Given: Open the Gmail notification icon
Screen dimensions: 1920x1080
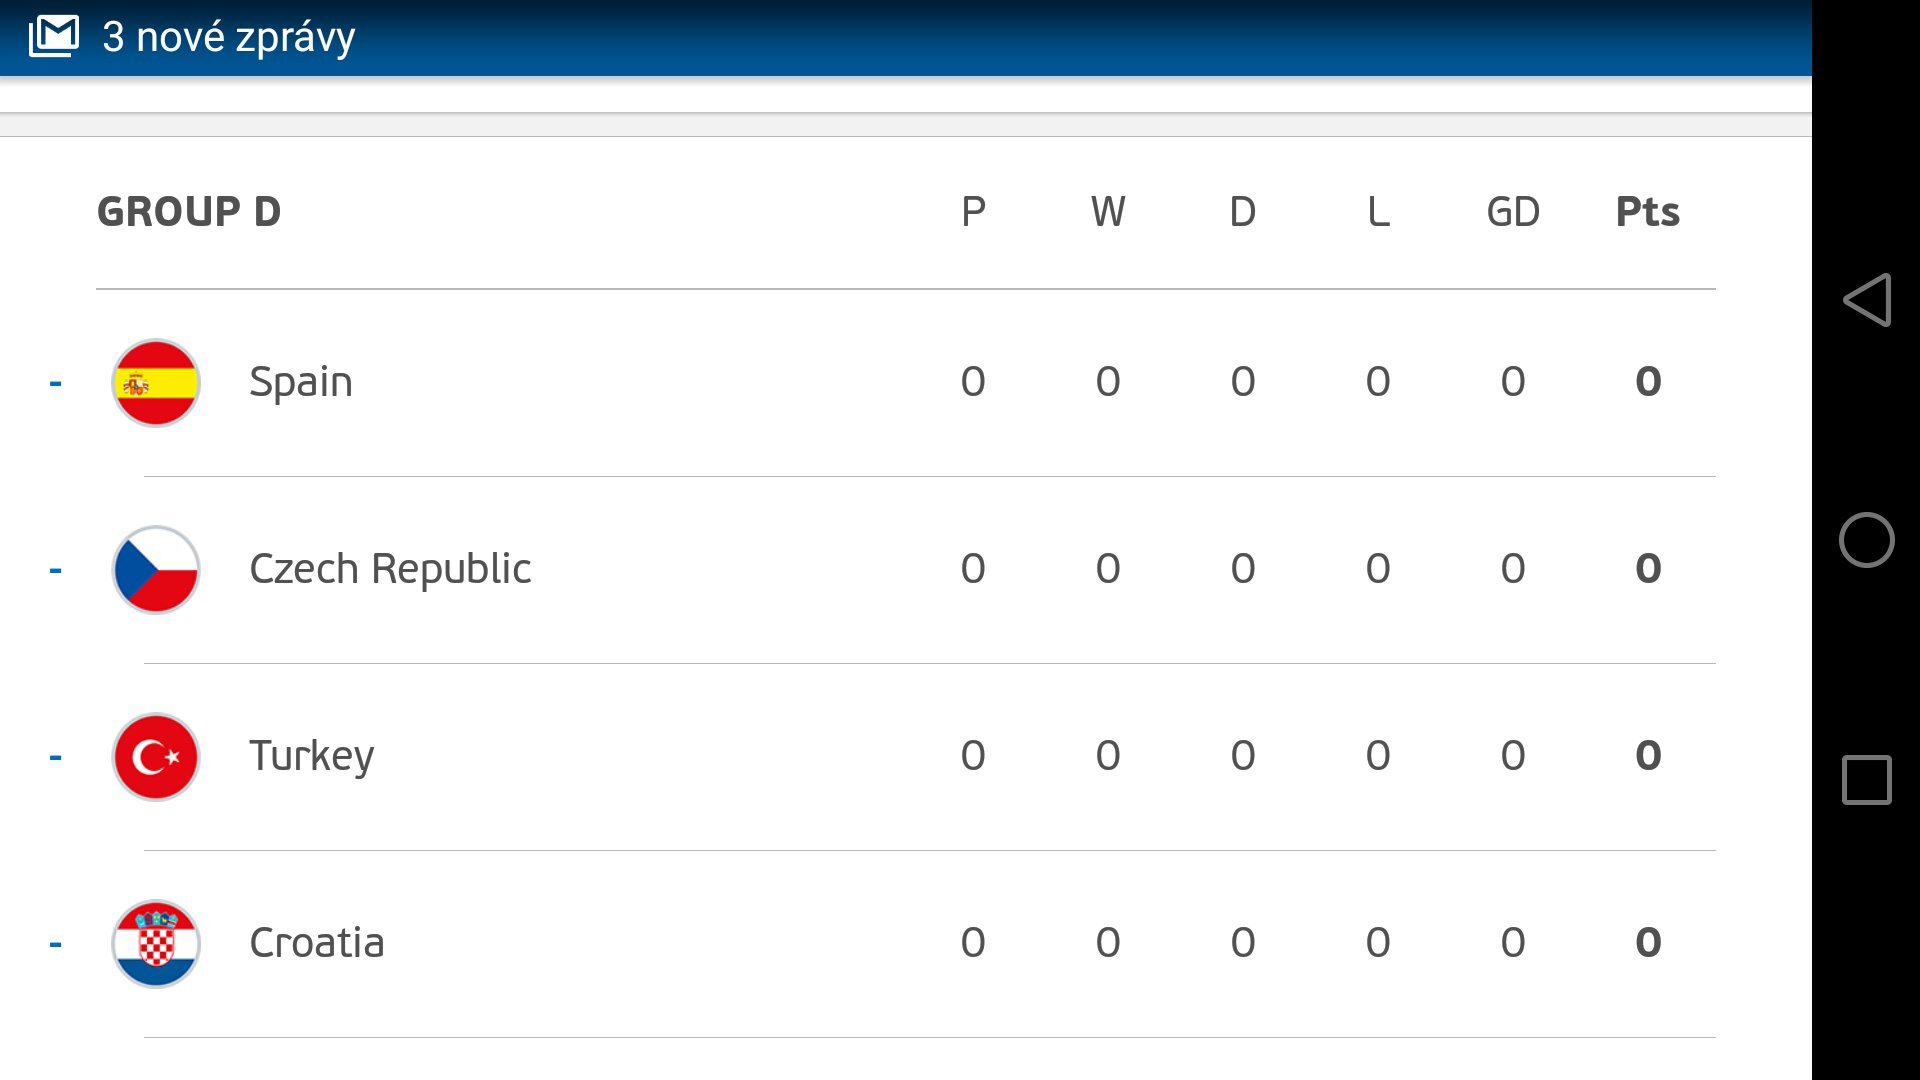Looking at the screenshot, I should pos(56,36).
